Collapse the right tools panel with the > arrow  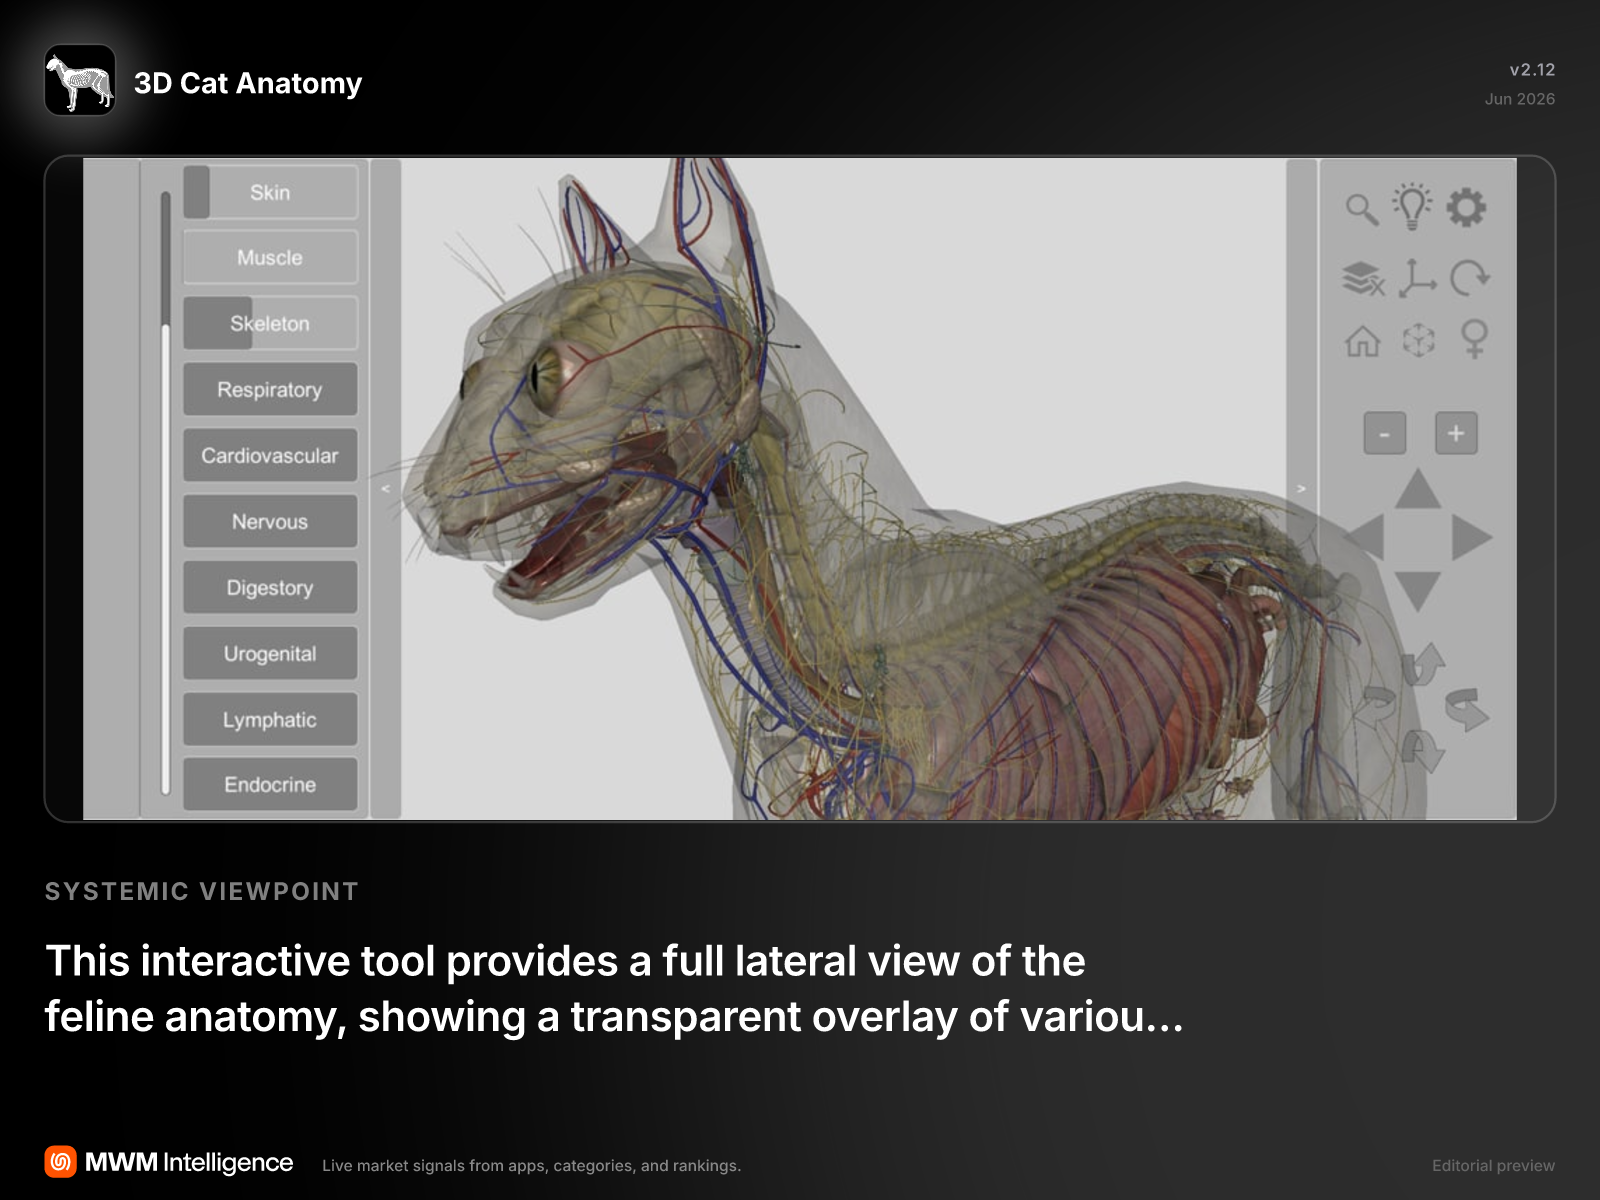[x=1301, y=489]
